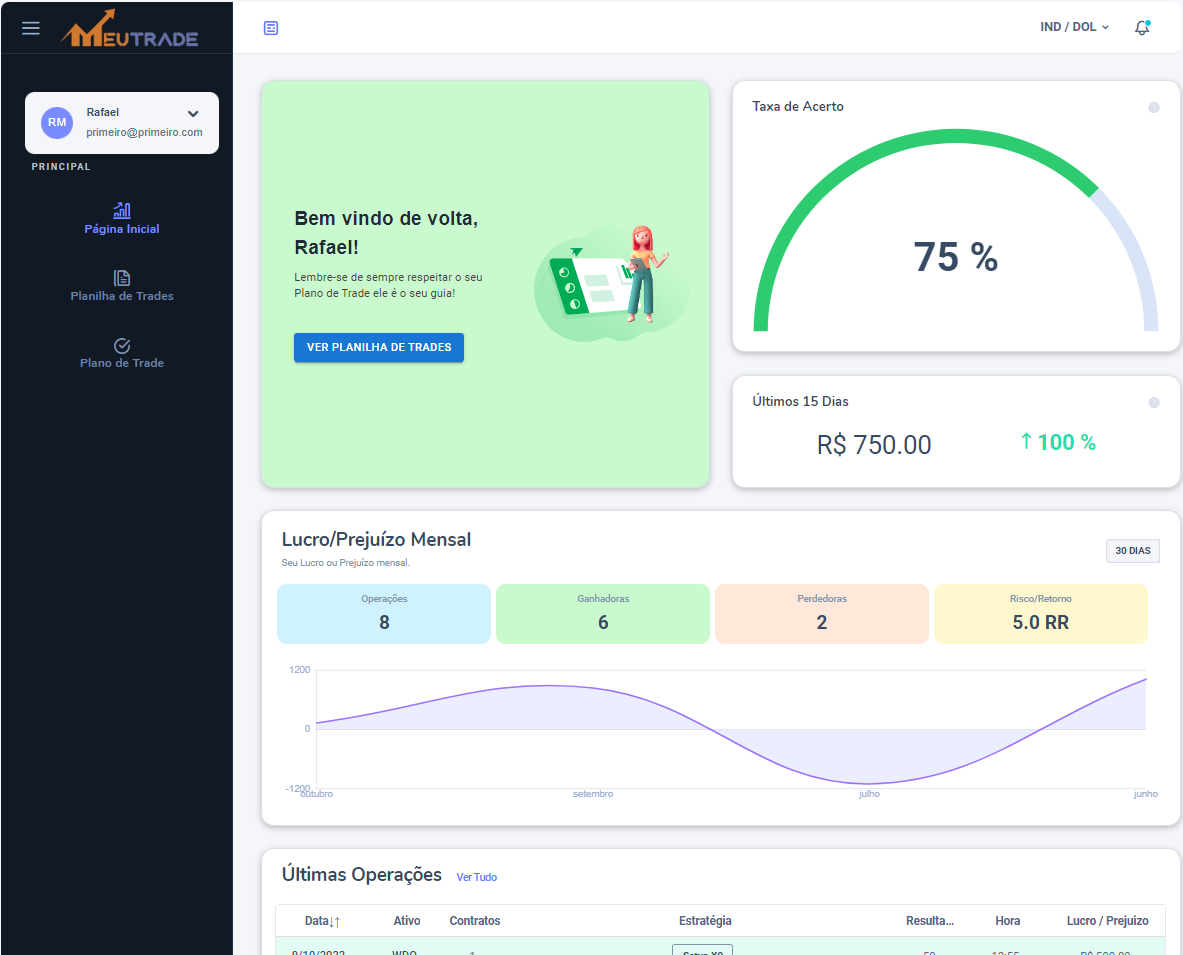Open Ver Tudo in Últimas Operações

click(476, 877)
